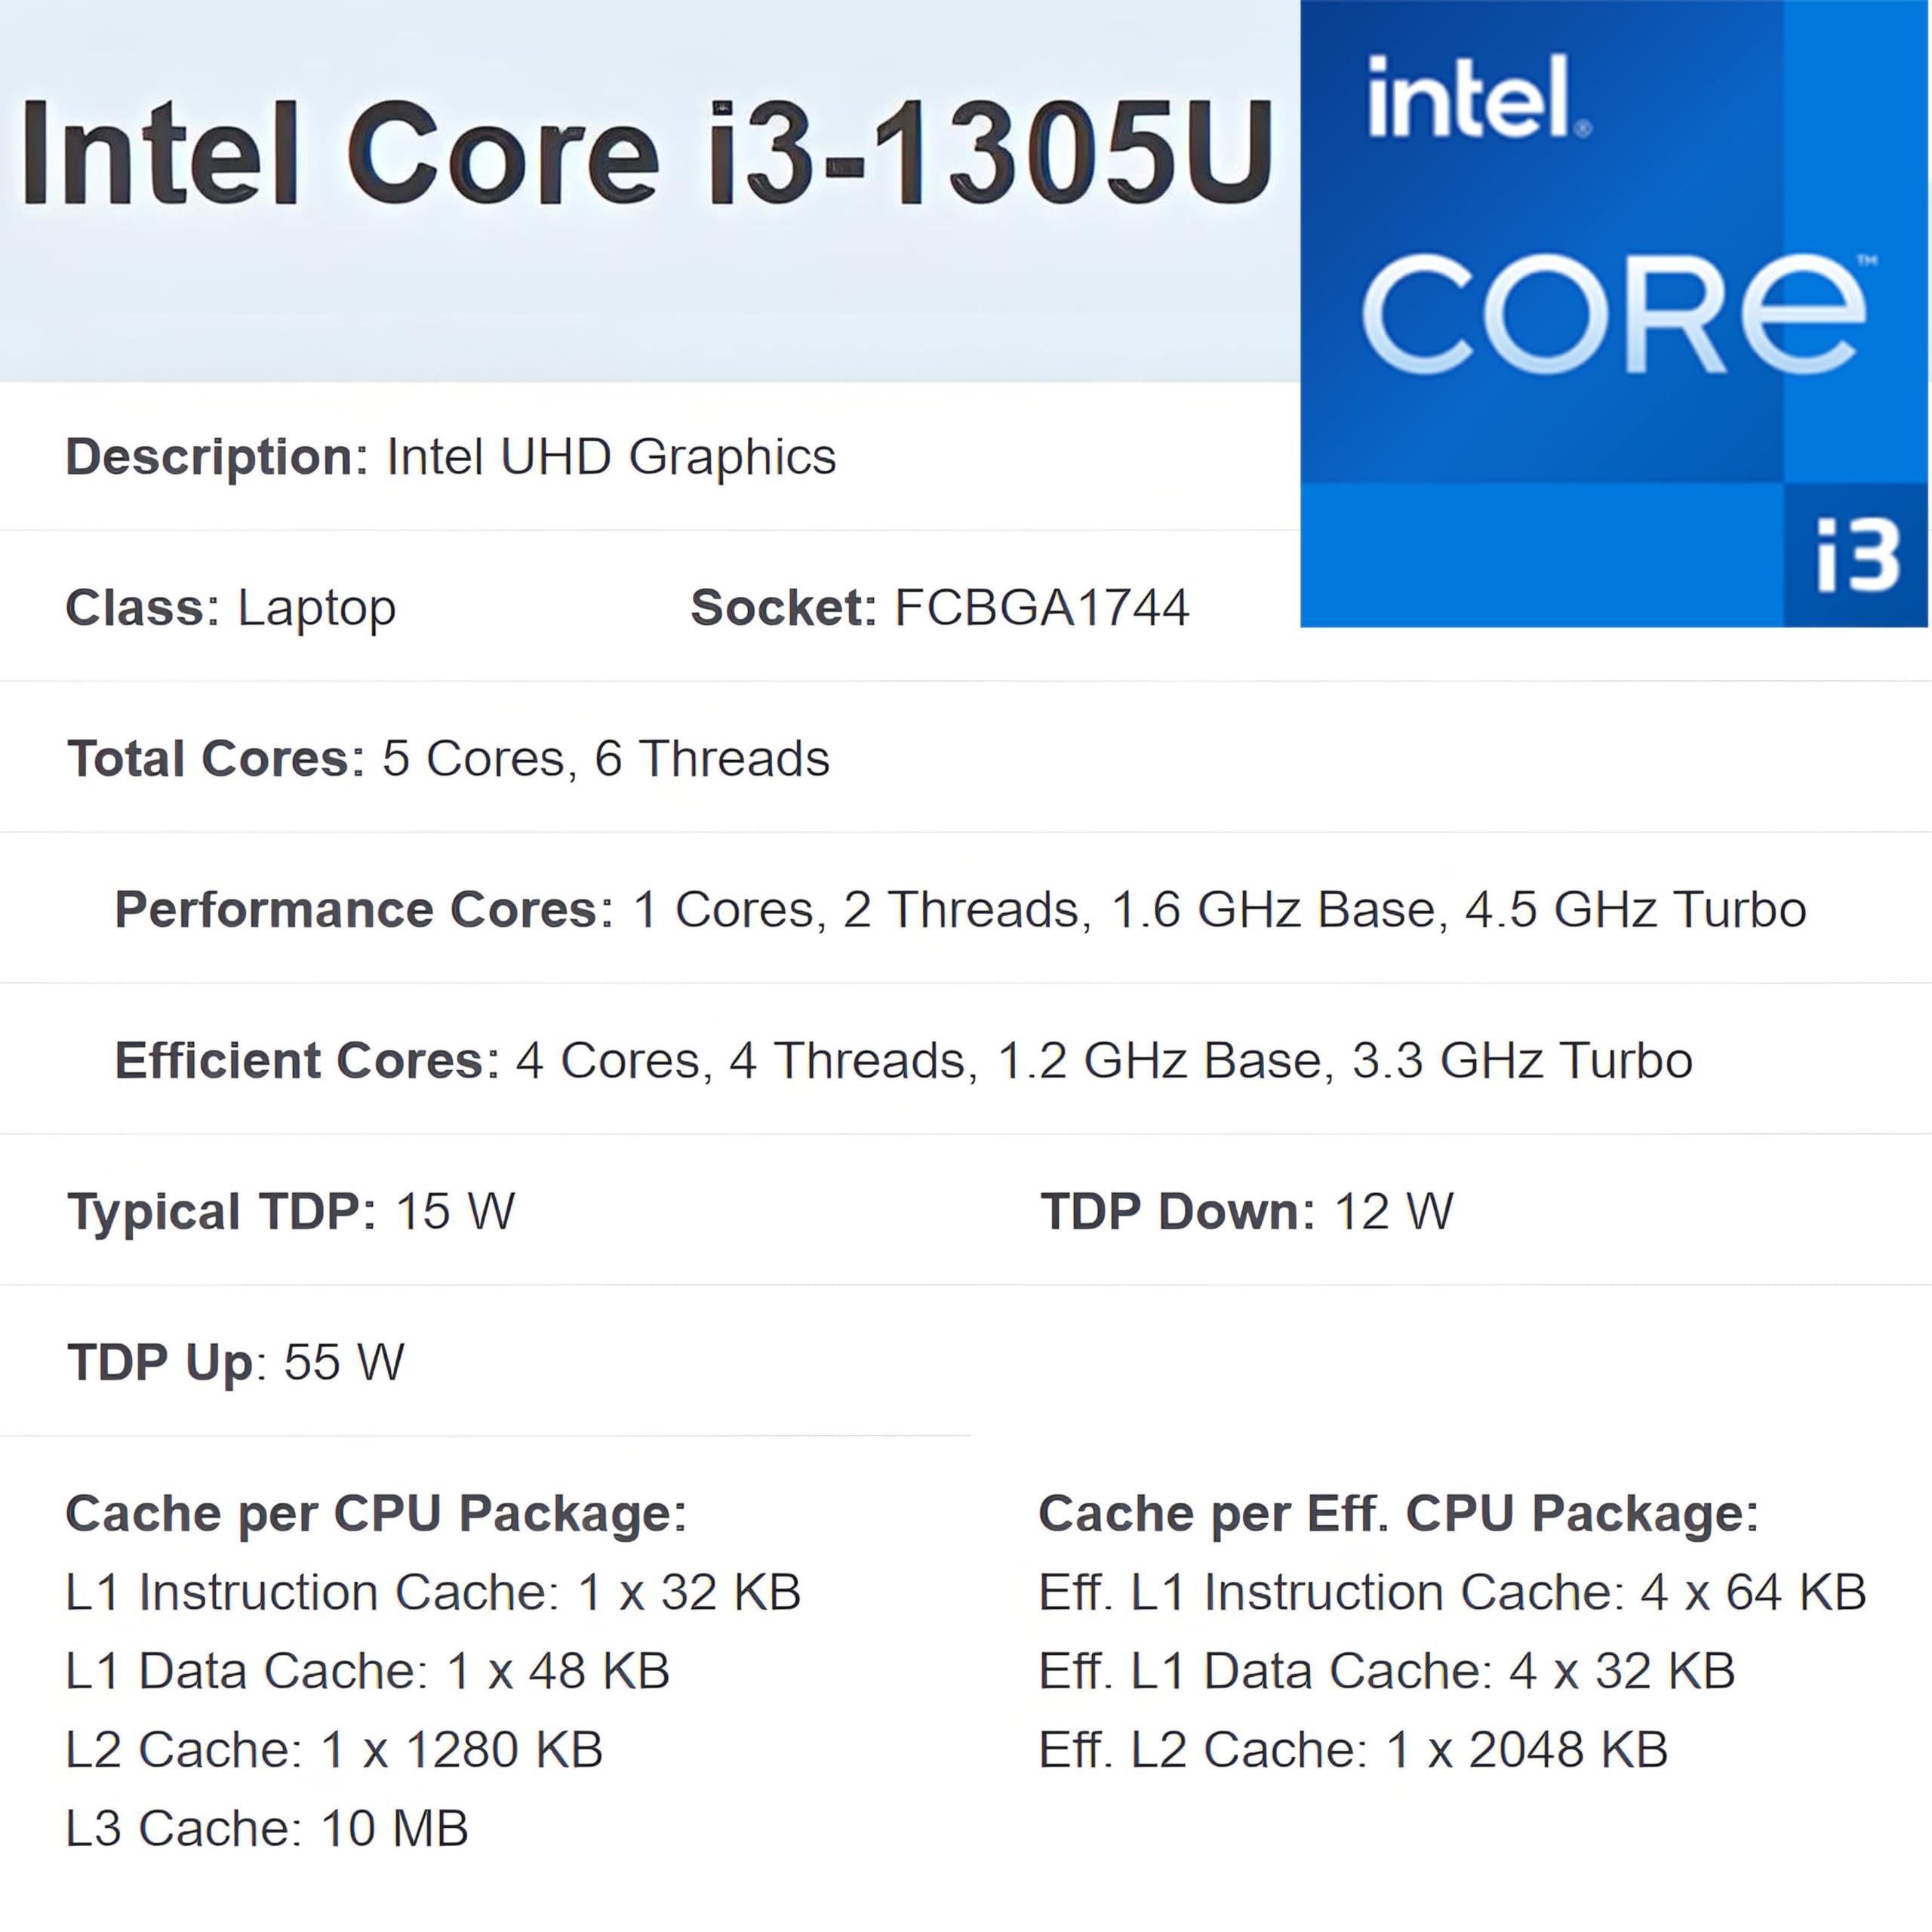1932x1932 pixels.
Task: Click the TDP Up 55 W entry
Action: pyautogui.click(x=235, y=1362)
